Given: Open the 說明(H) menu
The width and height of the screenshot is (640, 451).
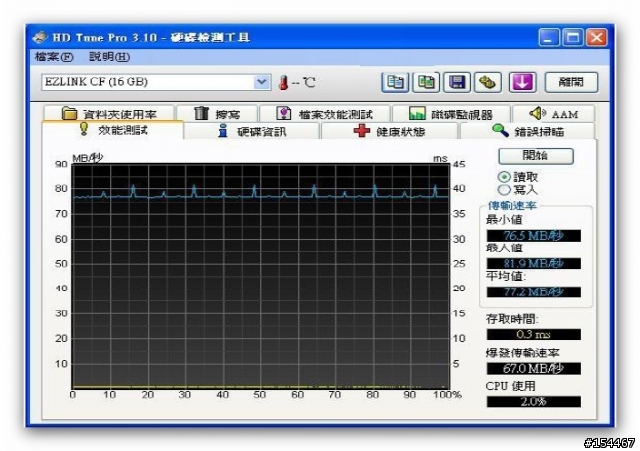Looking at the screenshot, I should [x=109, y=57].
